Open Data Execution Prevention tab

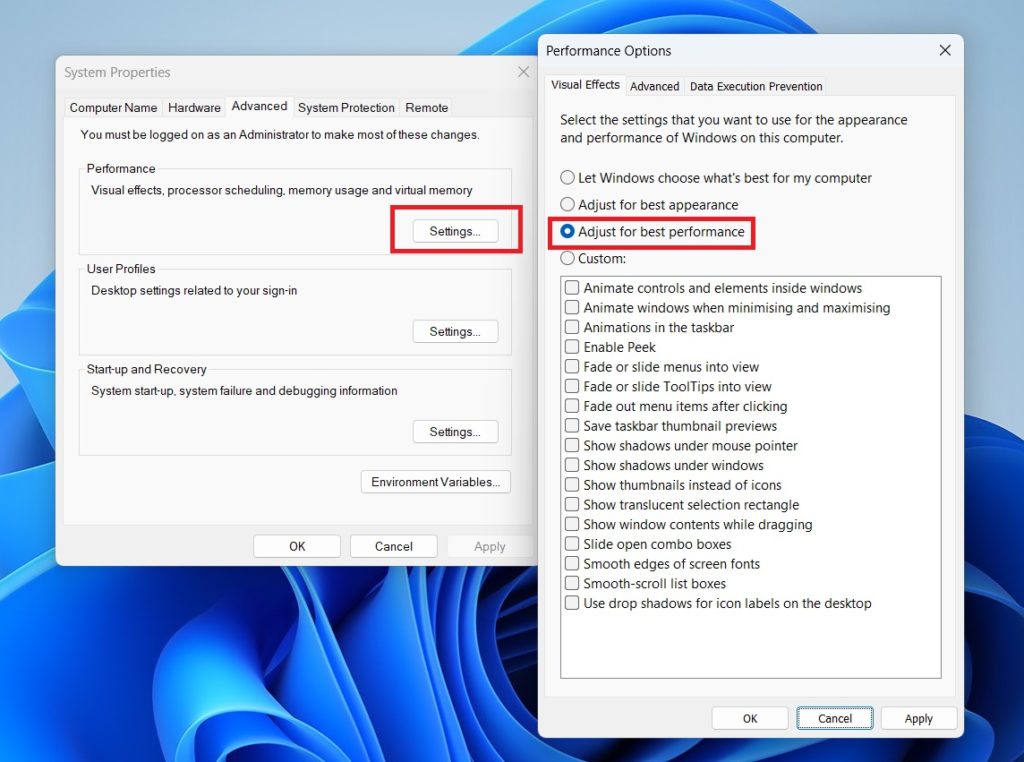coord(756,86)
